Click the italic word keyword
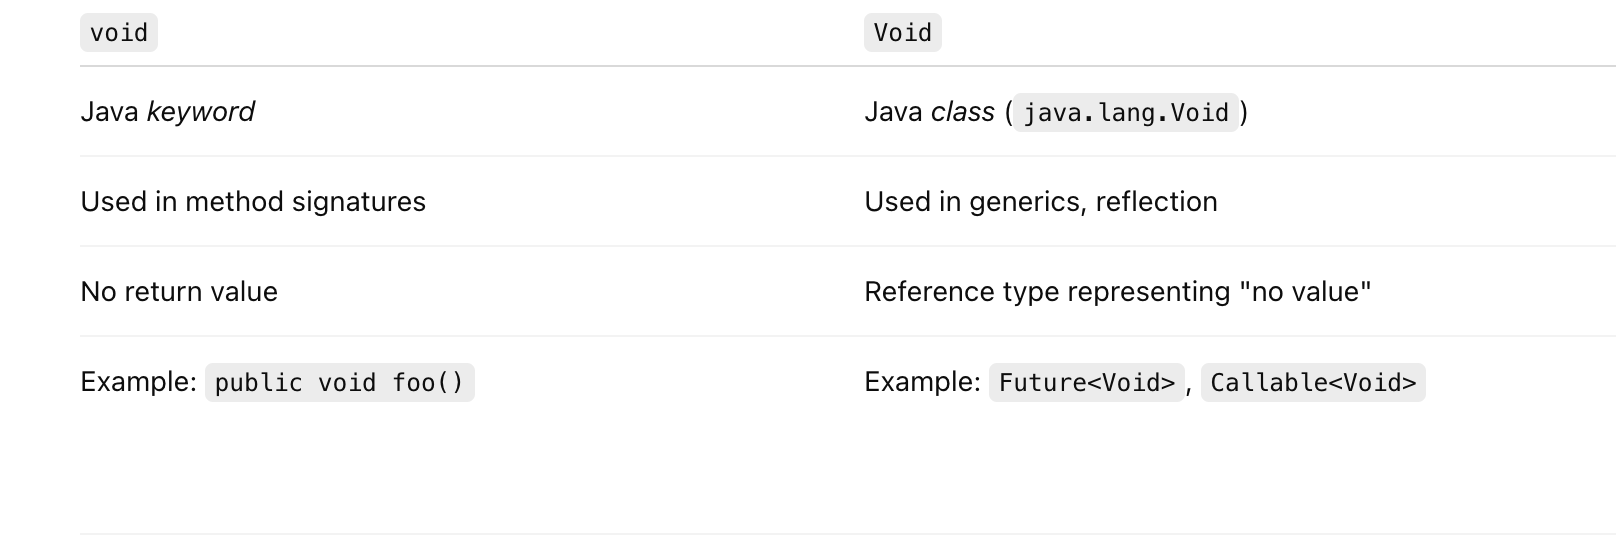1622x540 pixels. click(200, 112)
